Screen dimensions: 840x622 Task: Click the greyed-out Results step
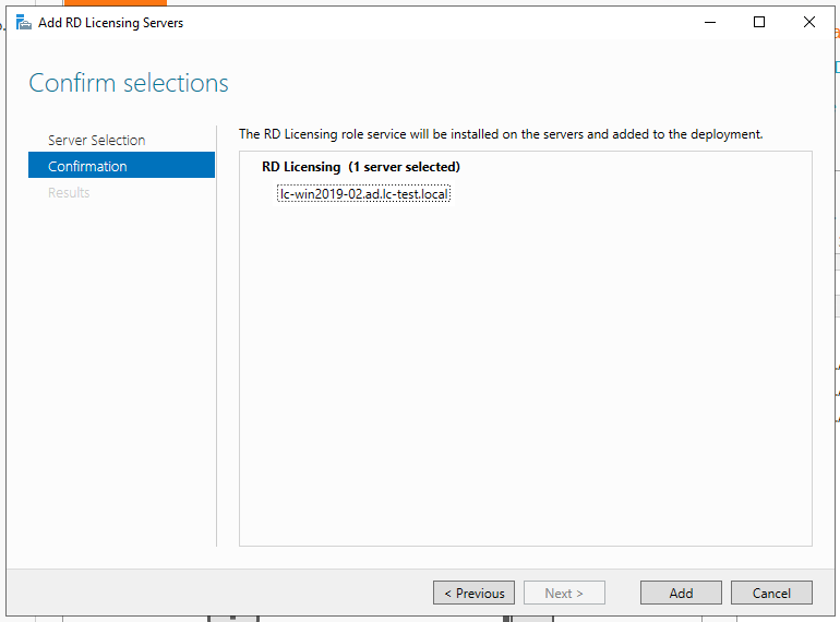pyautogui.click(x=69, y=192)
